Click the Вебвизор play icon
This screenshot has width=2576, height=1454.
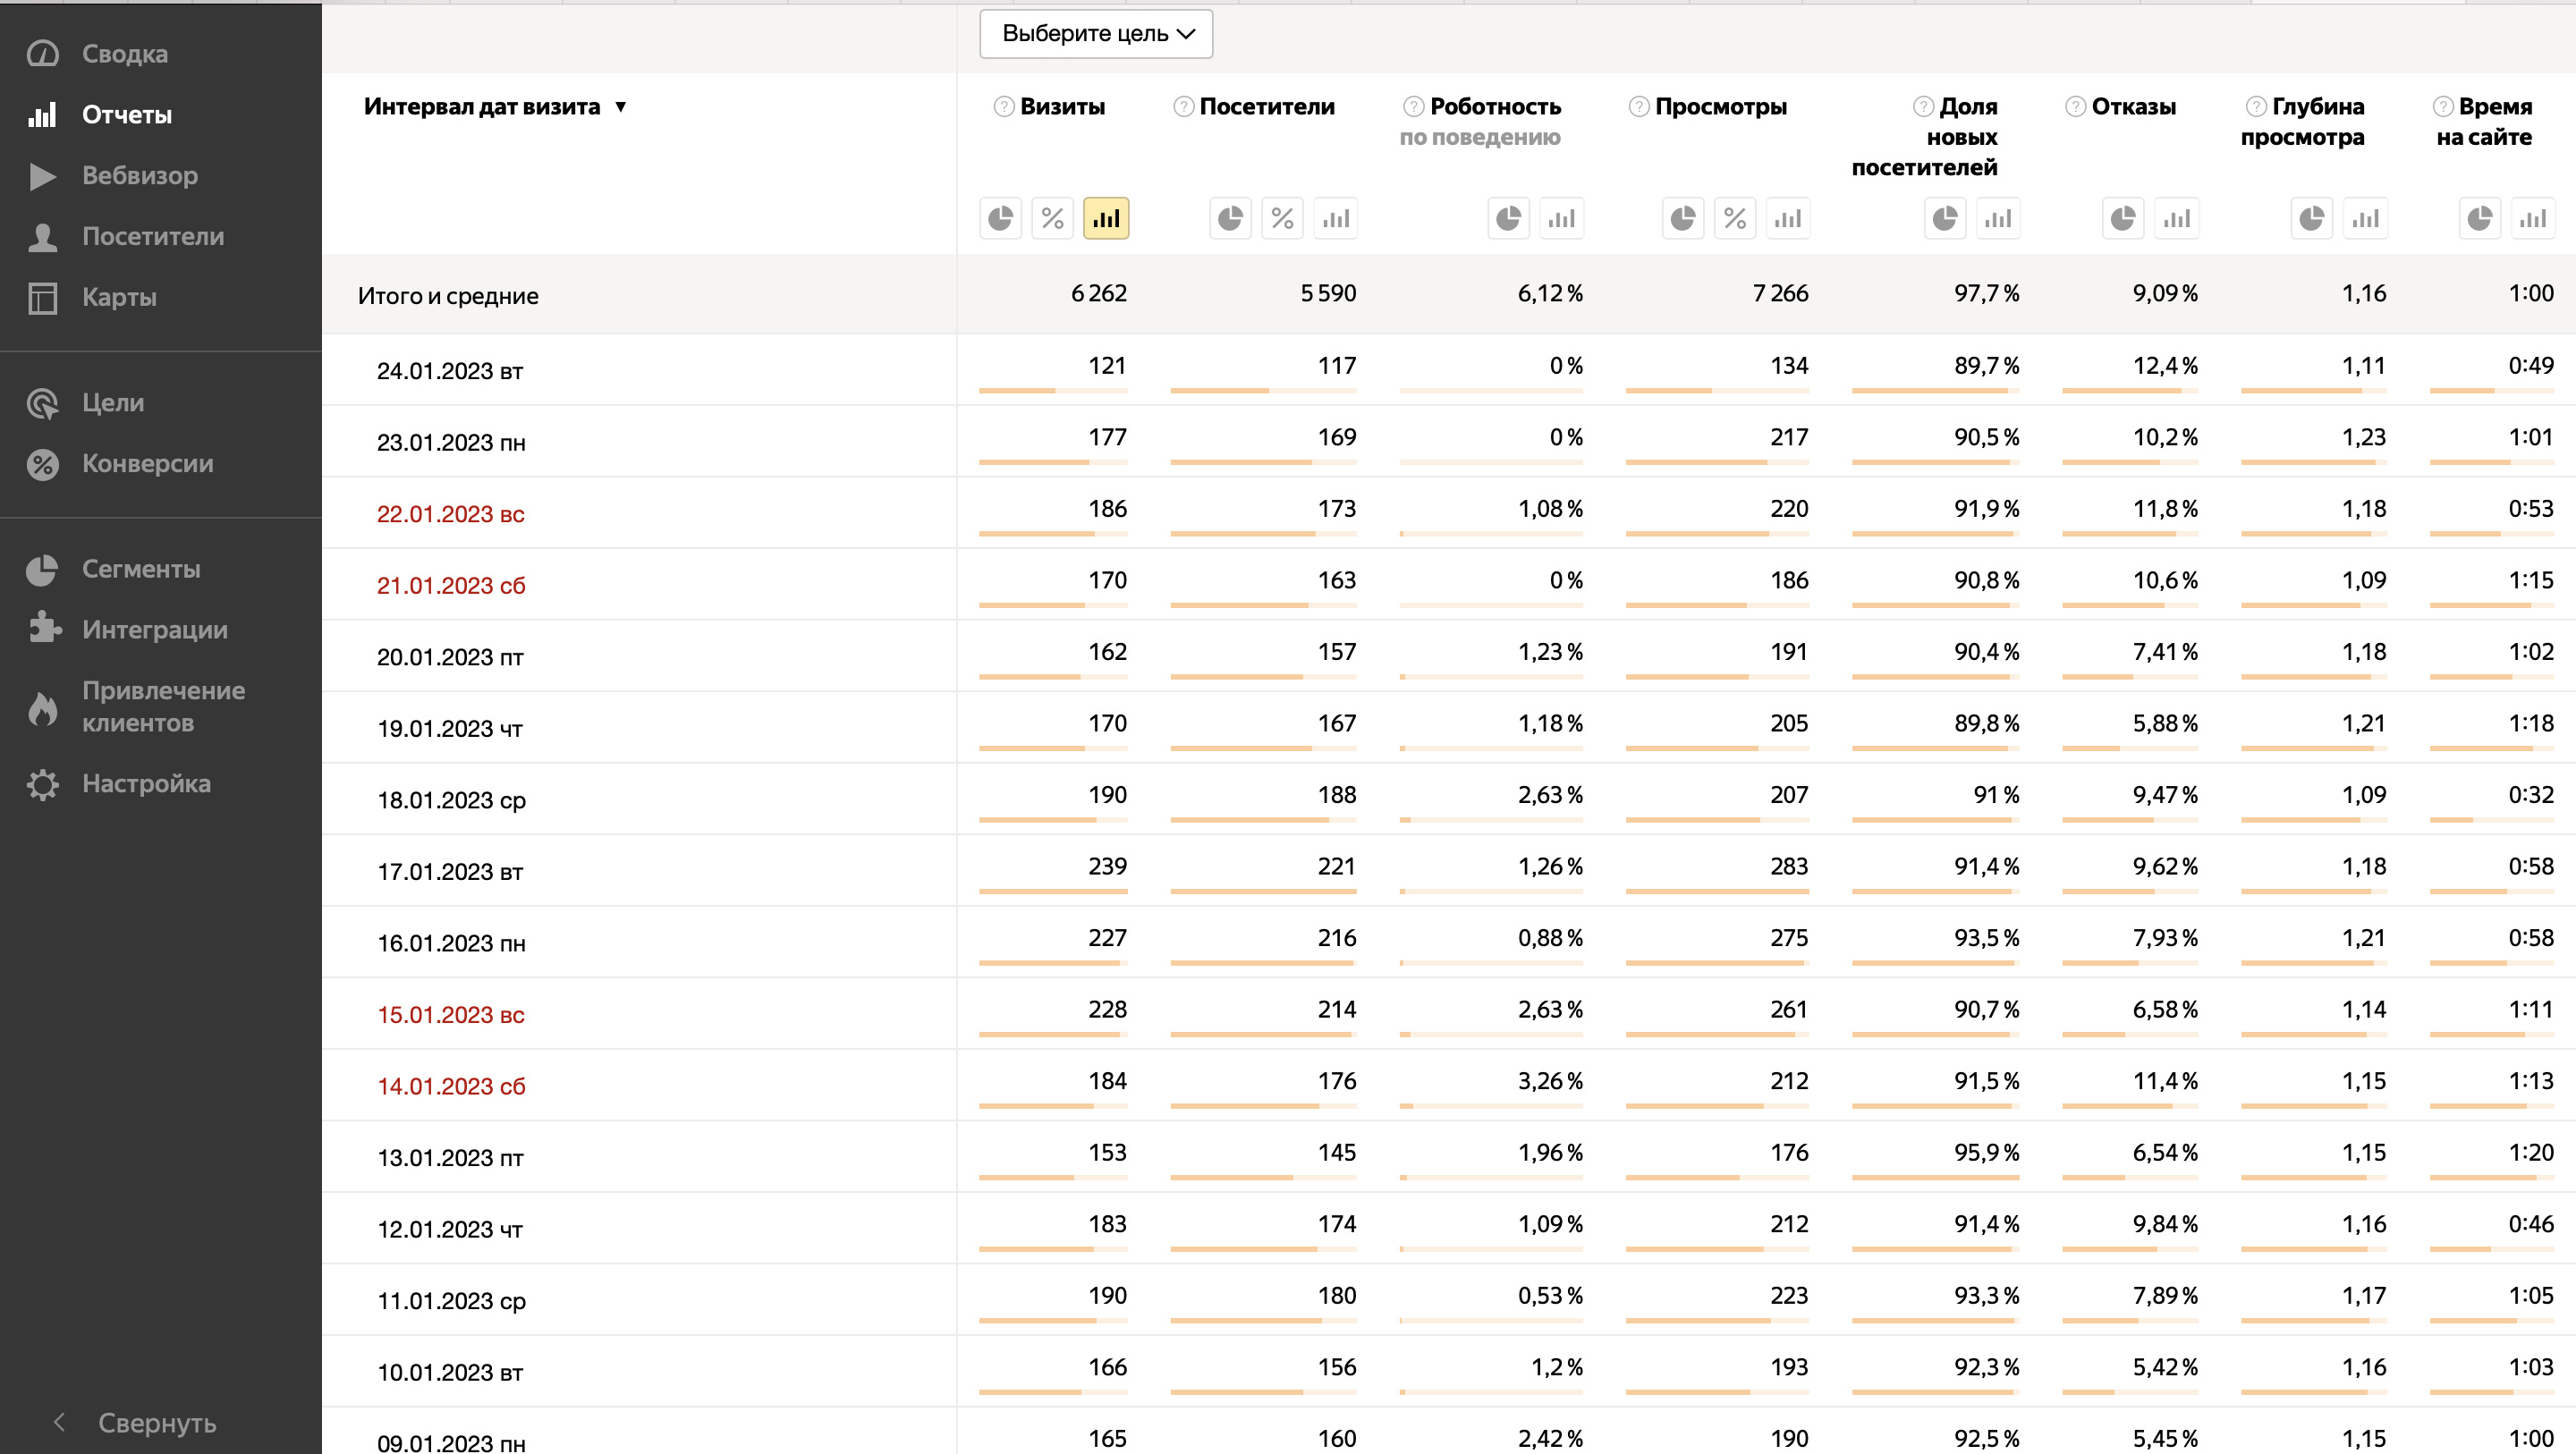(42, 175)
